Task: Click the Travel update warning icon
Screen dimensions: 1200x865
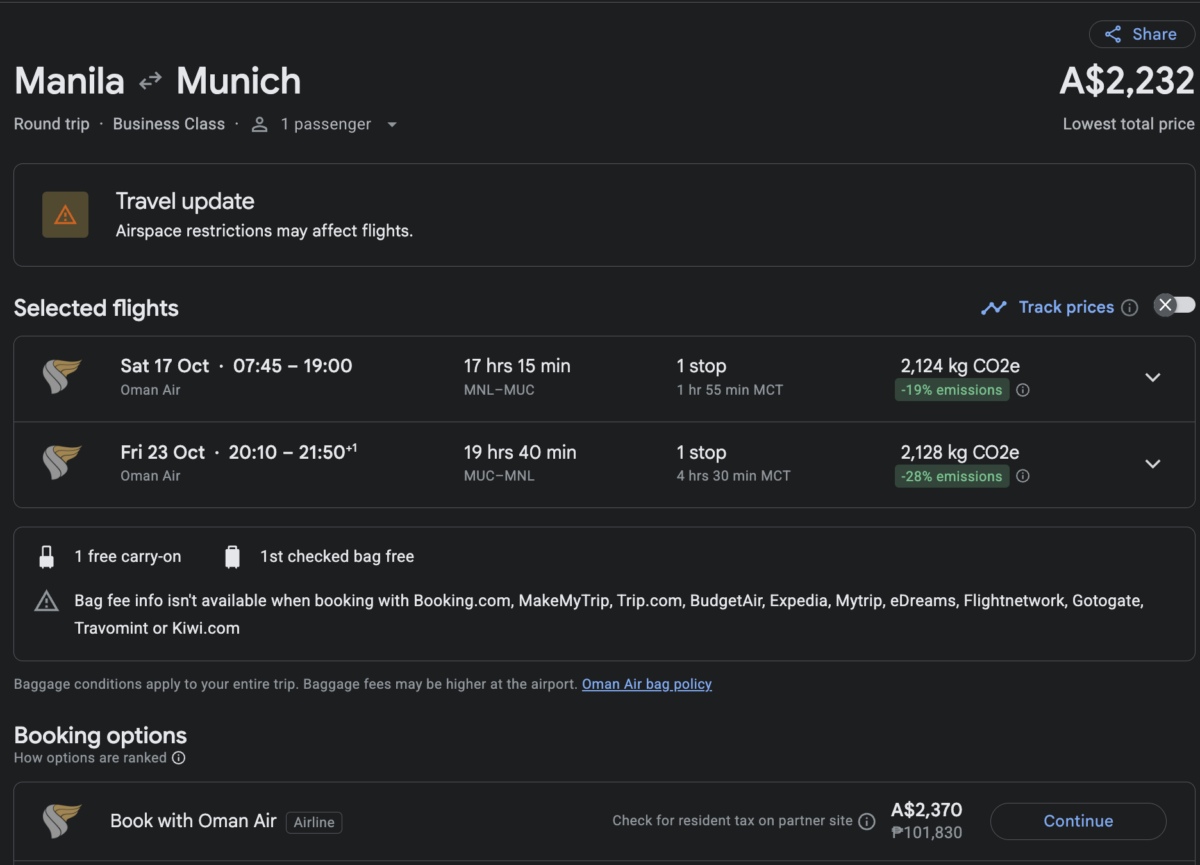Action: (65, 214)
